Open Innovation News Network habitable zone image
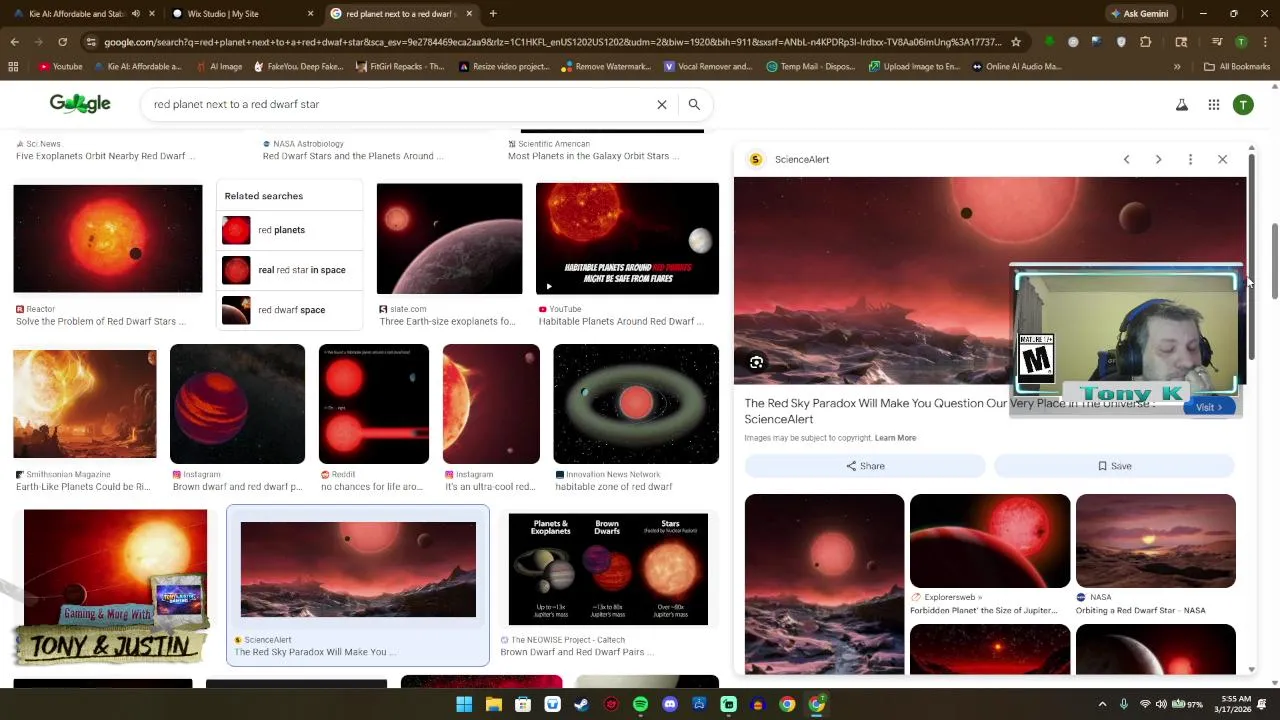The image size is (1280, 720). coord(636,404)
